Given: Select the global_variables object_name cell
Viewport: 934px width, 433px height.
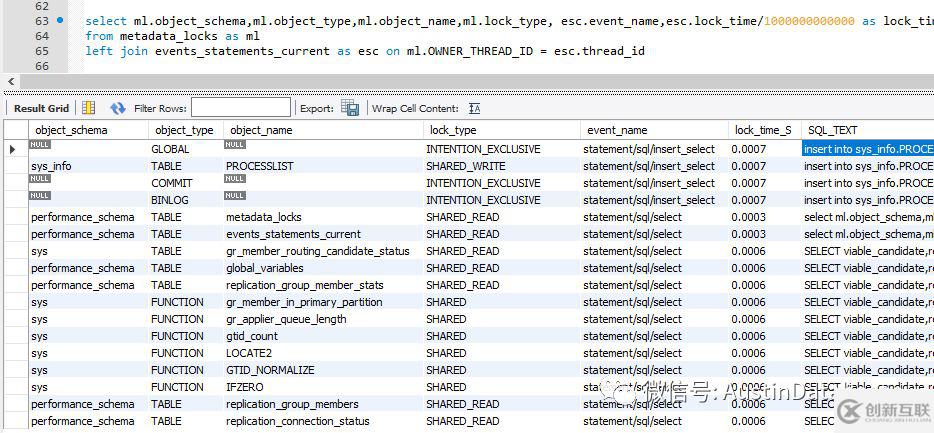Looking at the screenshot, I should coord(323,268).
